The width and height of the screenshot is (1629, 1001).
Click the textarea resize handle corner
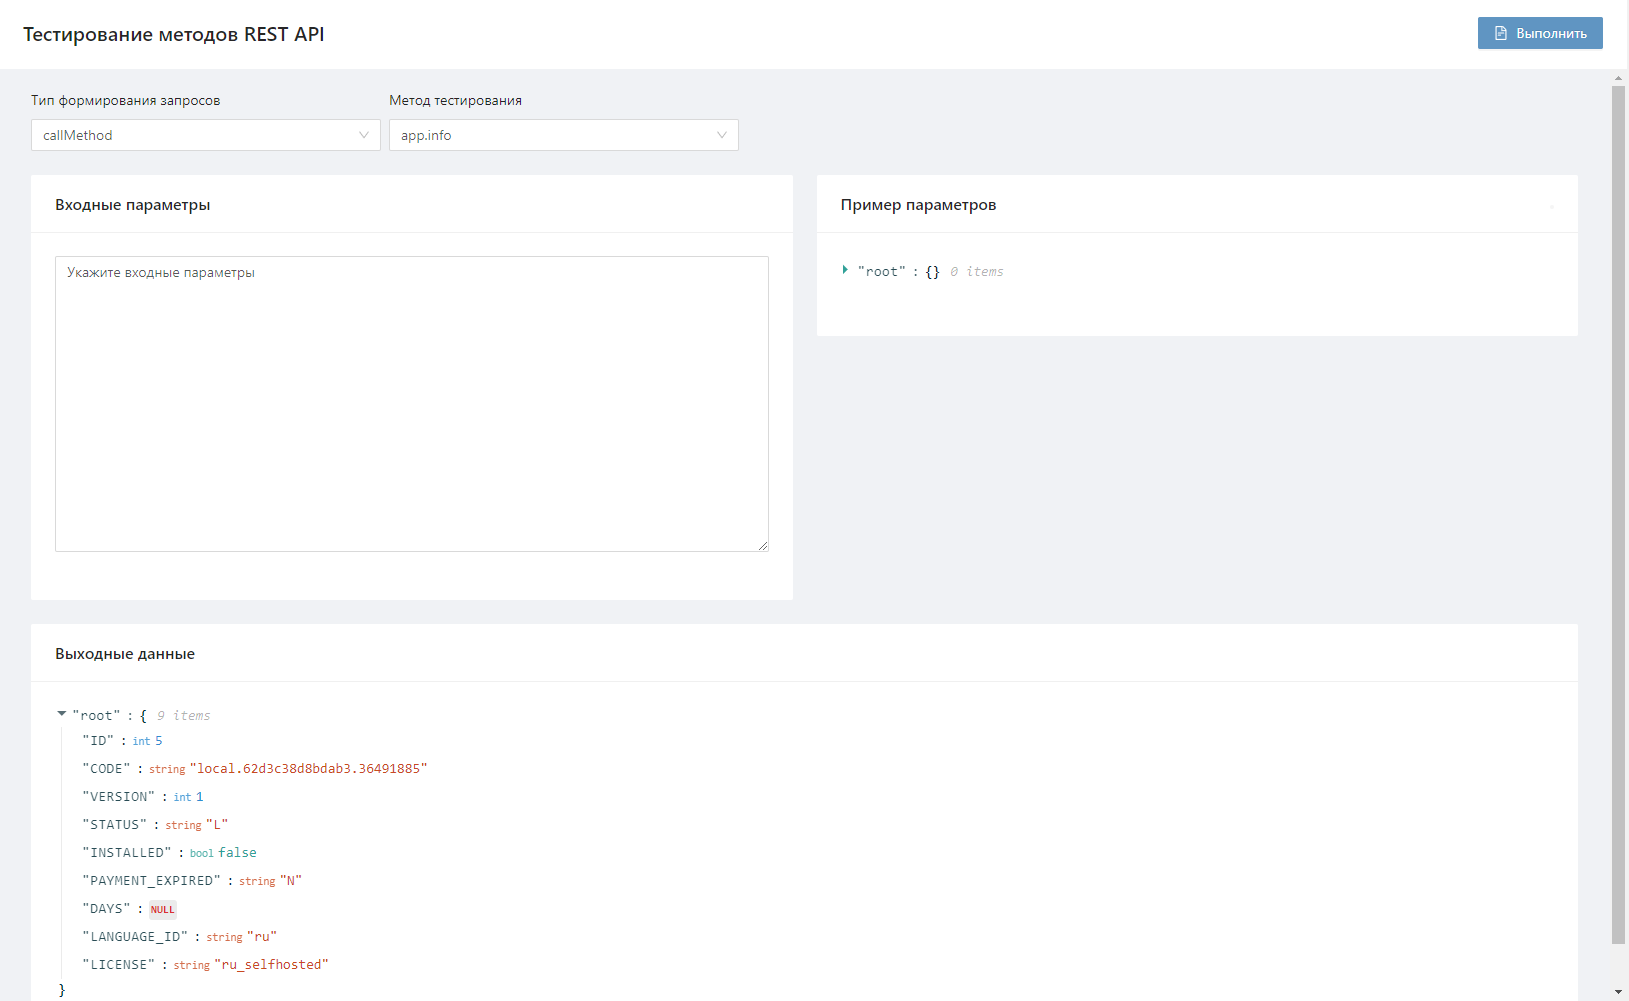763,546
